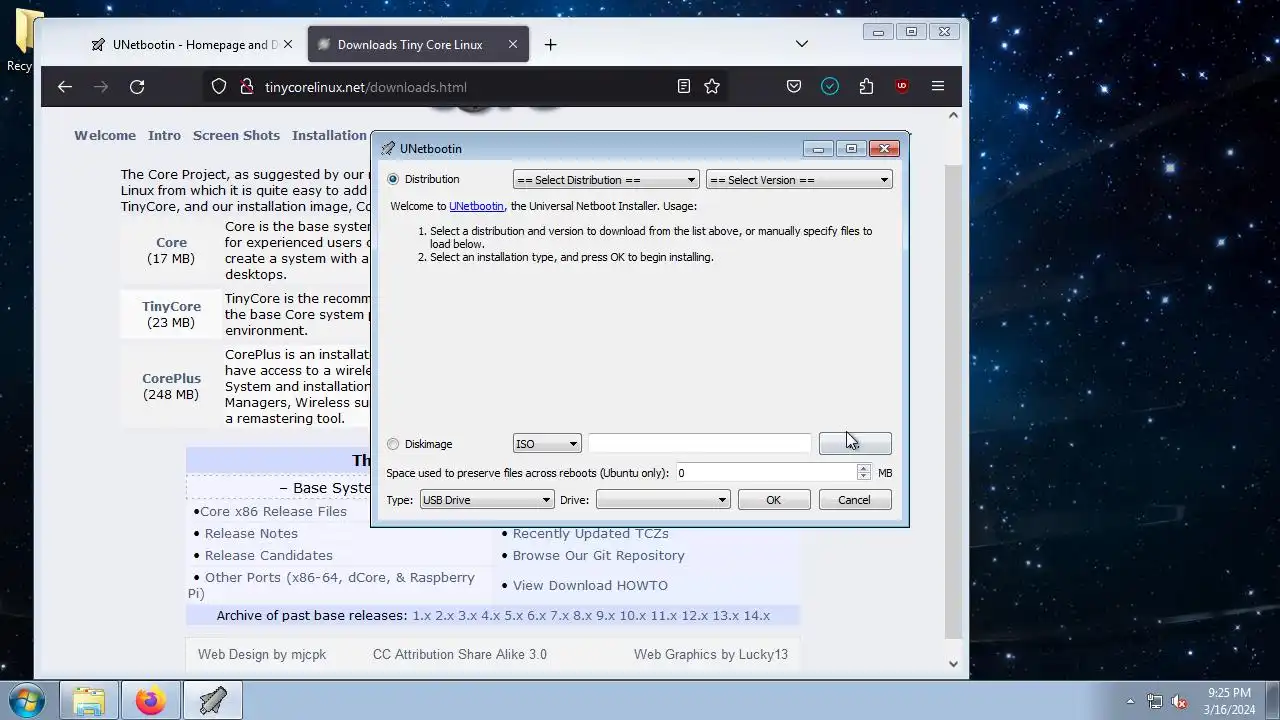Click muted volume tray icon
Viewport: 1280px width, 720px height.
click(x=1179, y=702)
